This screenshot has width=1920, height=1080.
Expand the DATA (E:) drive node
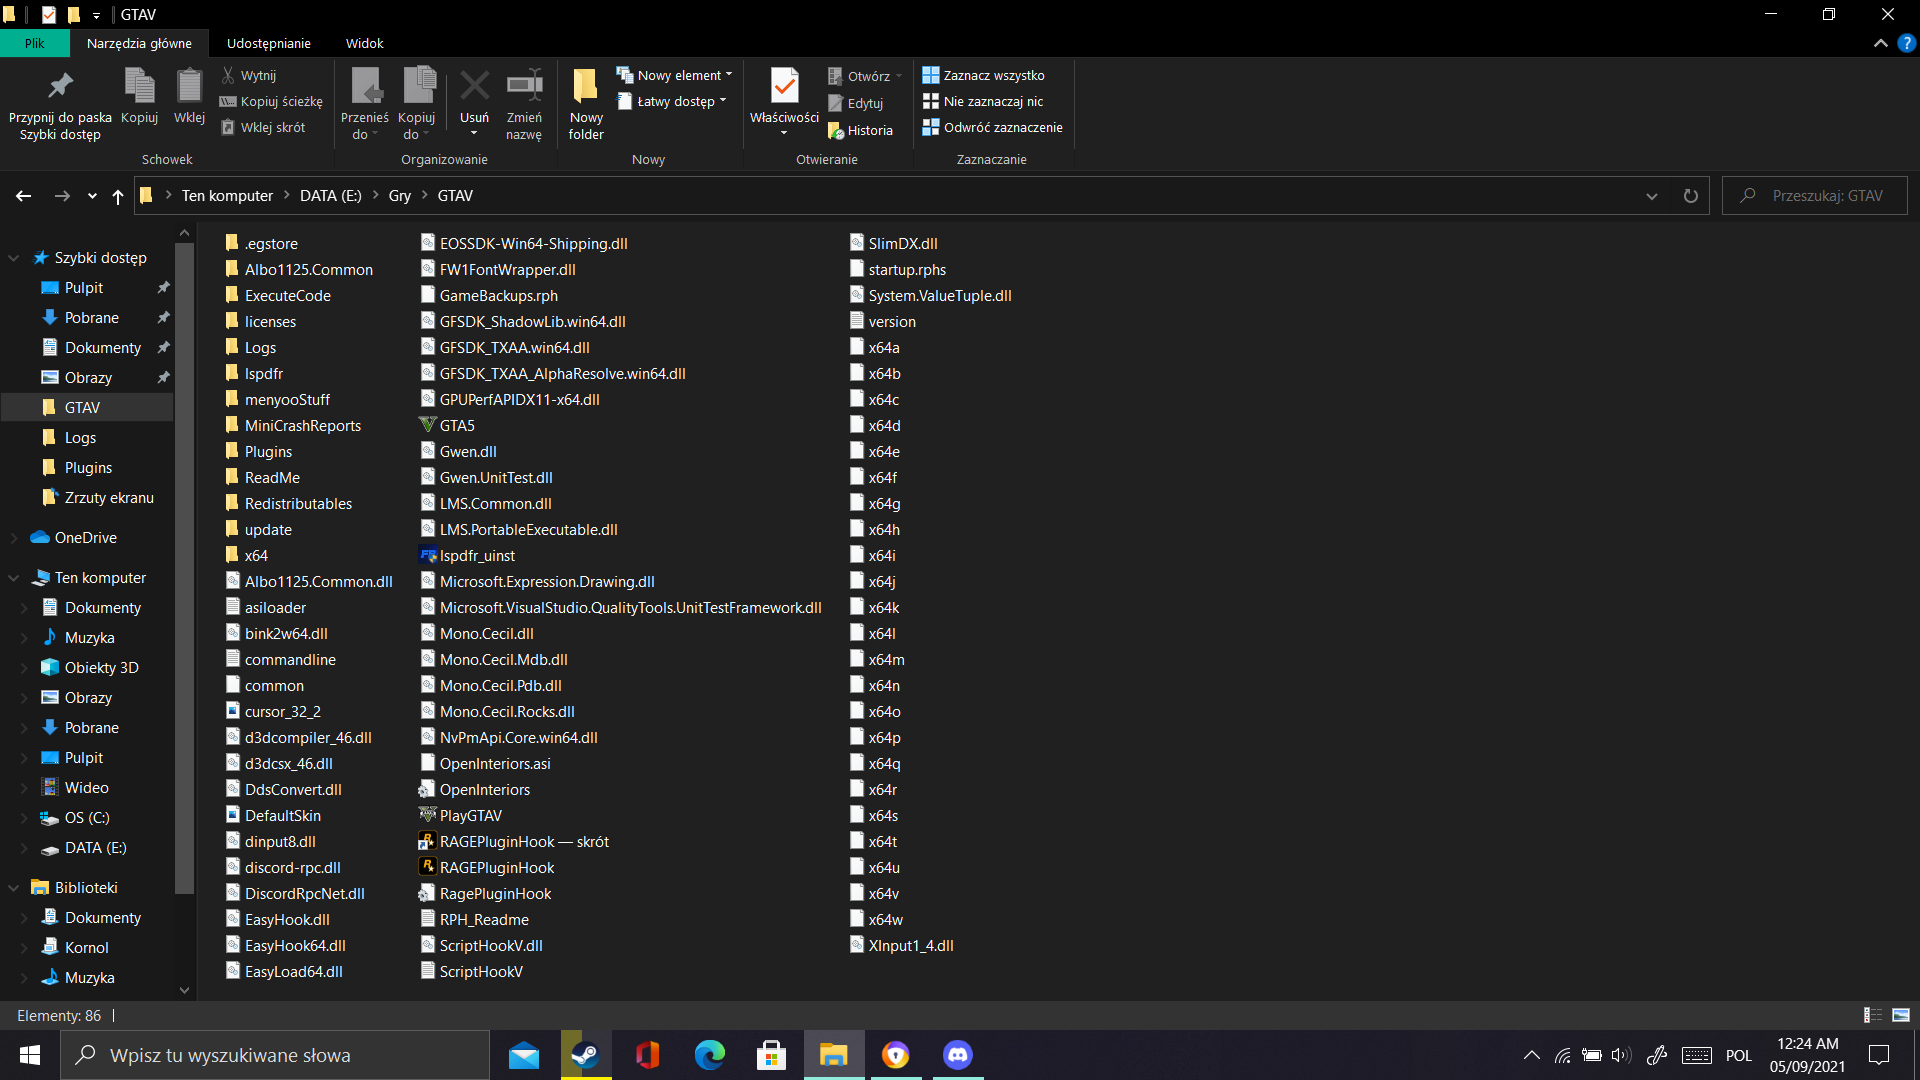pyautogui.click(x=24, y=848)
